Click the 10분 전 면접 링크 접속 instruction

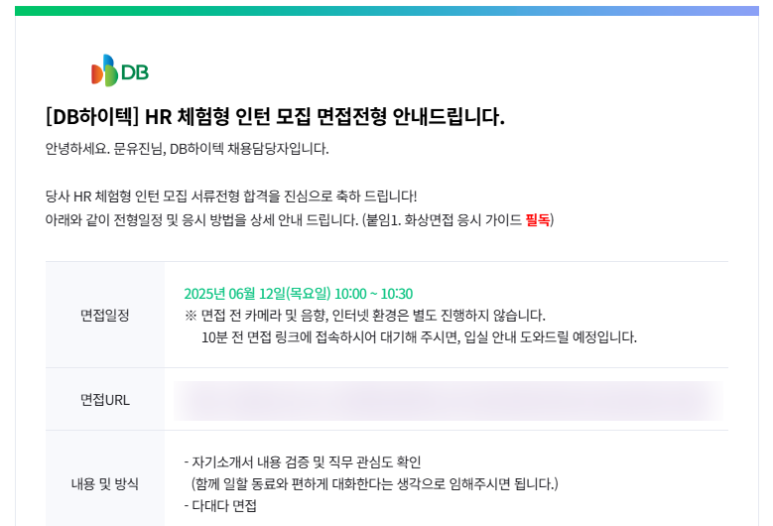[x=419, y=337]
